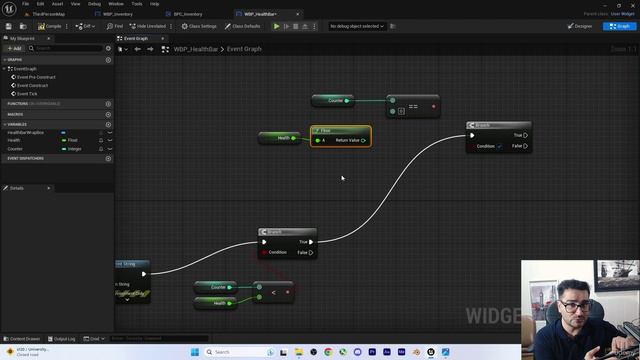This screenshot has width=640, height=360.
Task: Open Chrome from the taskbar
Action: (328, 352)
